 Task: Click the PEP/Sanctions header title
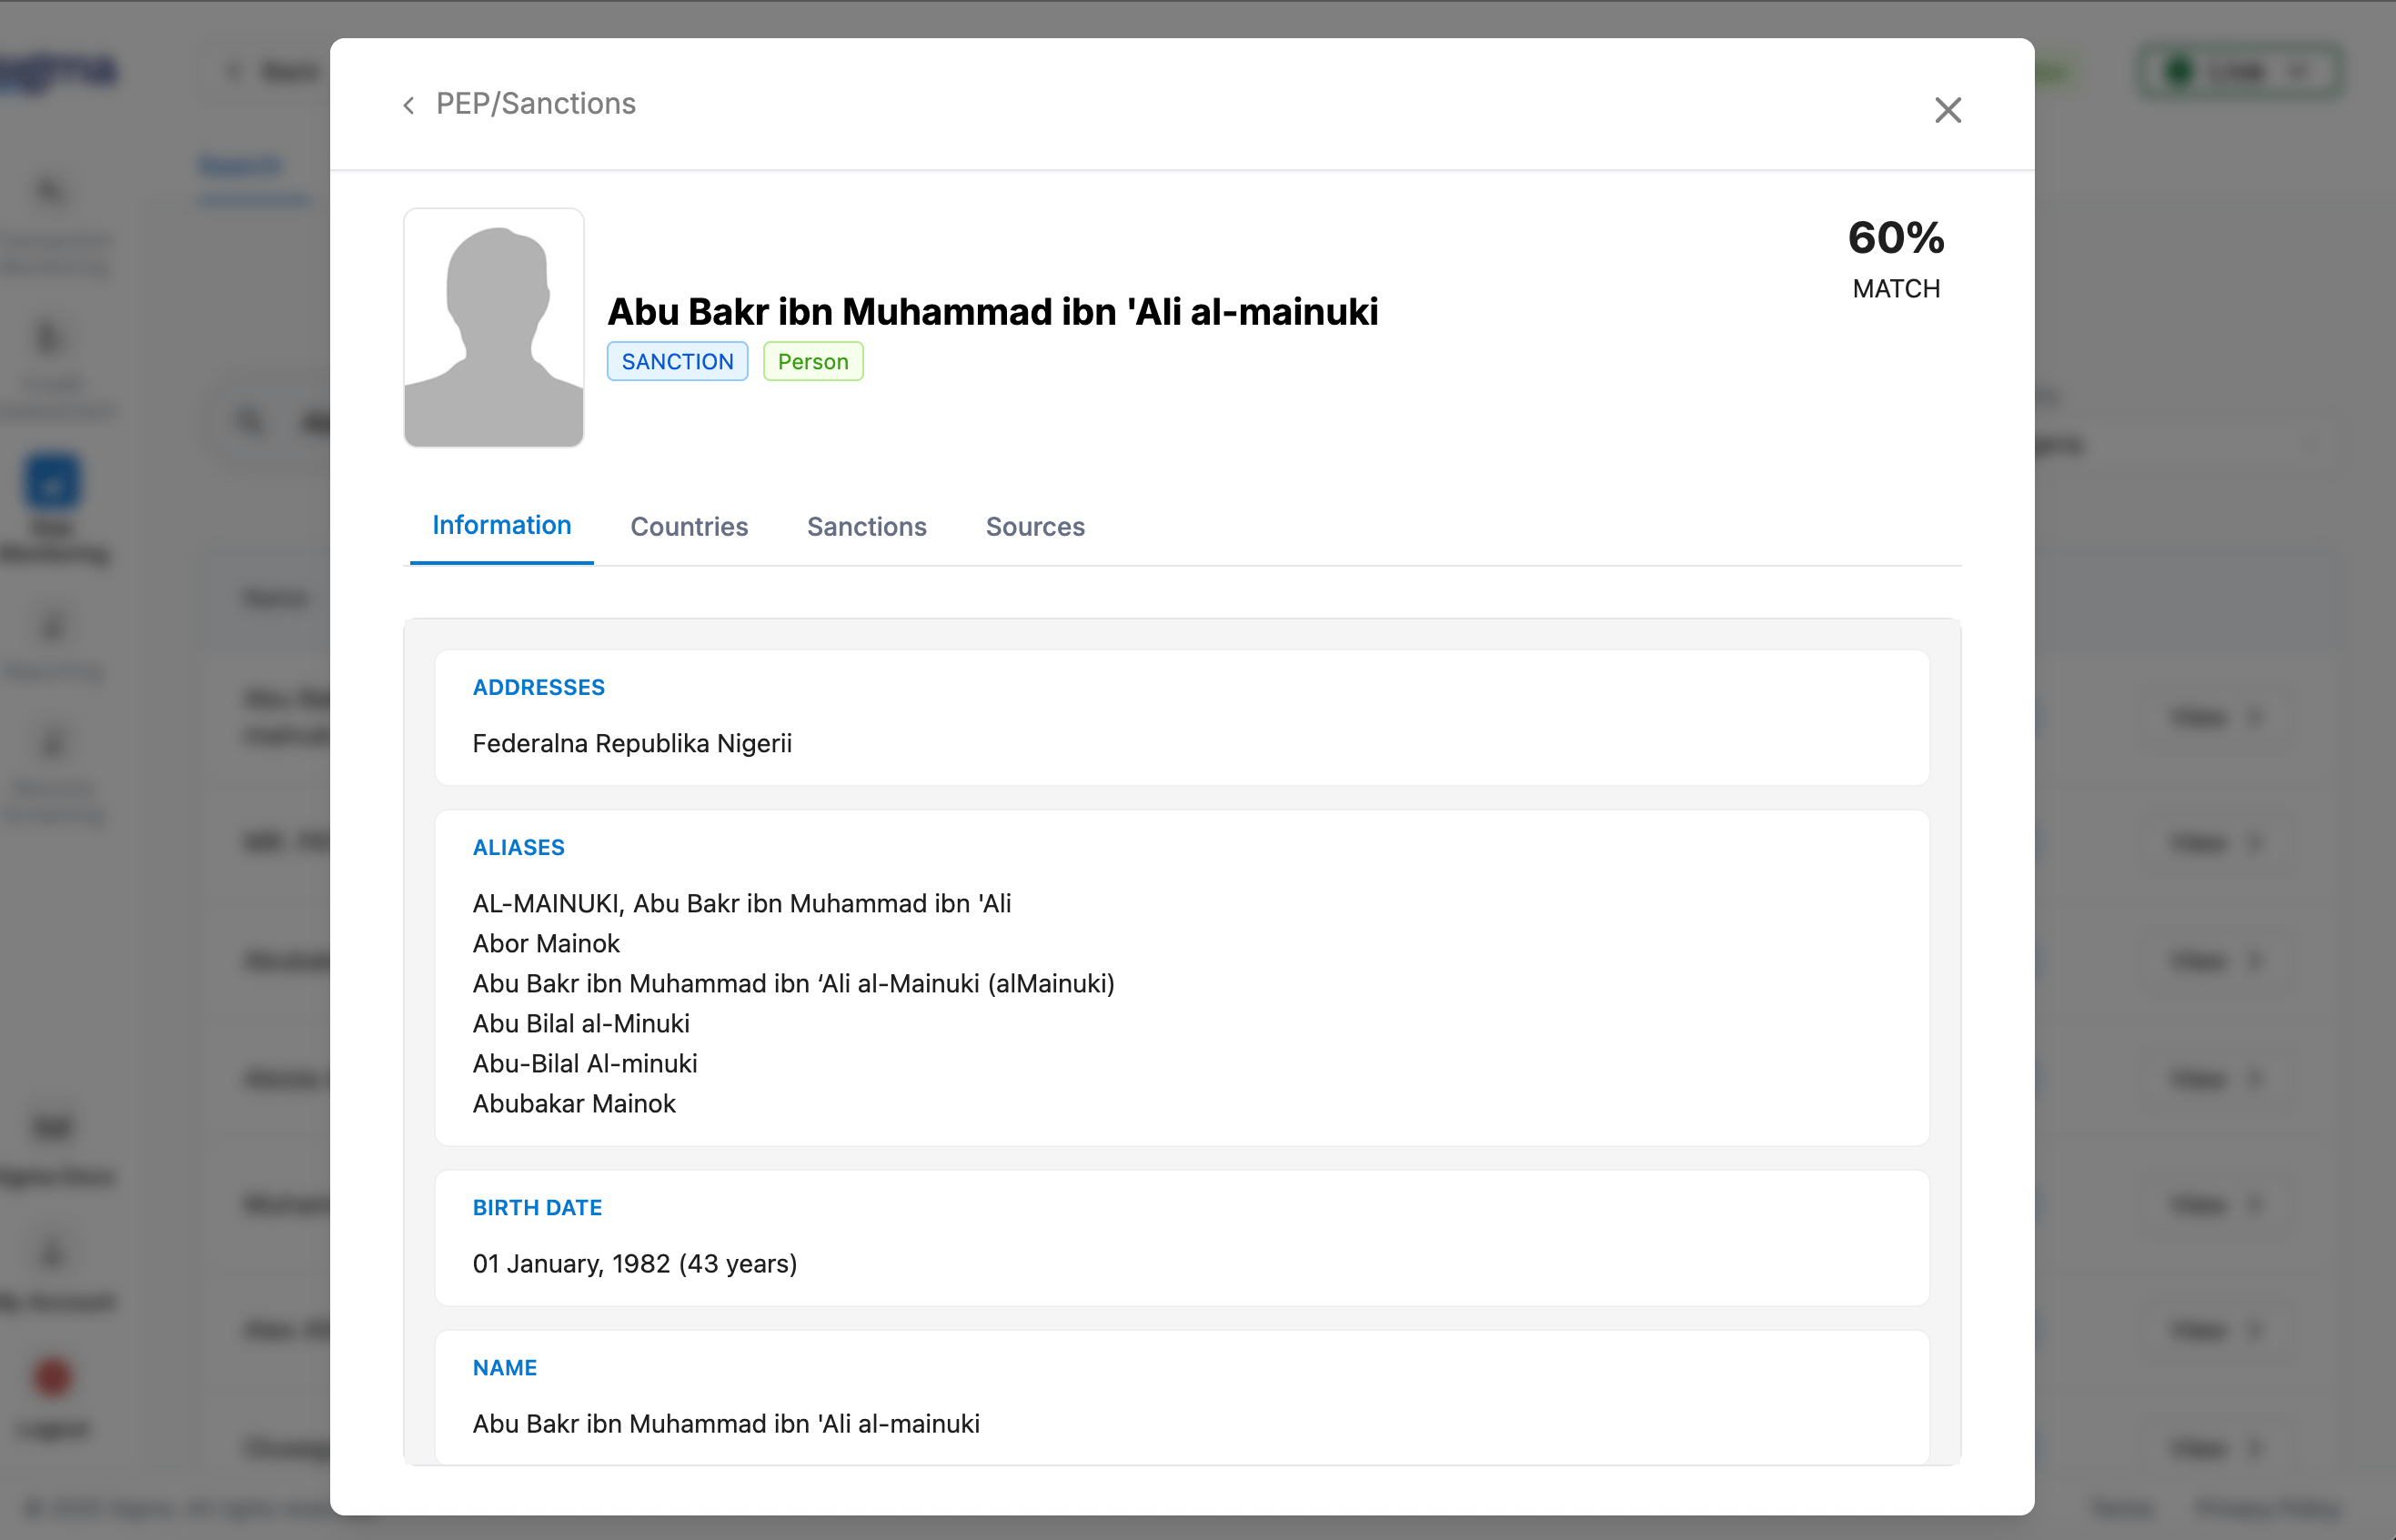(x=535, y=104)
